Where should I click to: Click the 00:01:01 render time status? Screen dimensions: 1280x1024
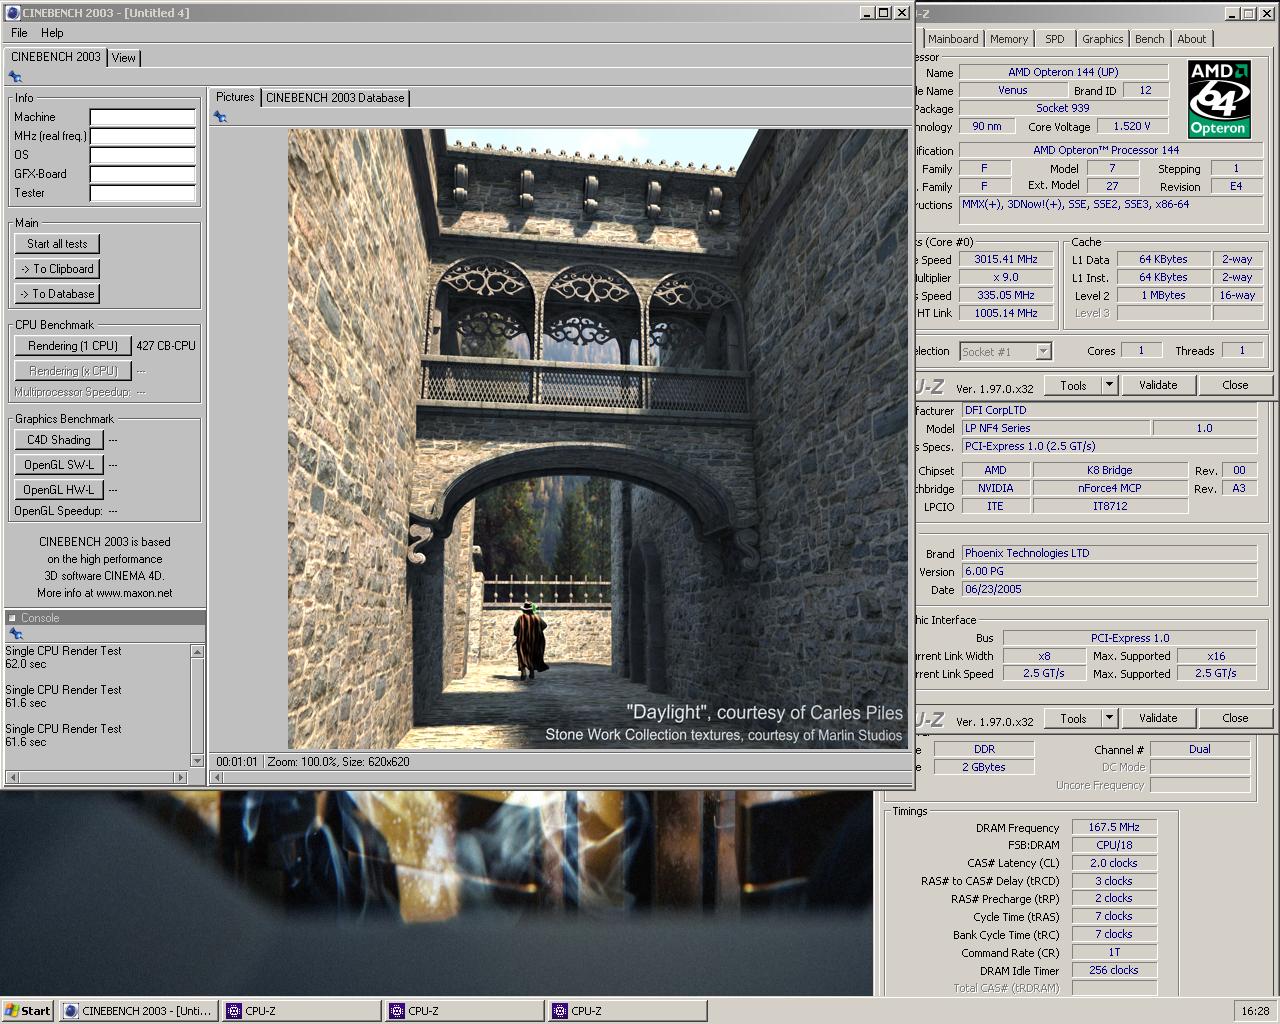[237, 762]
